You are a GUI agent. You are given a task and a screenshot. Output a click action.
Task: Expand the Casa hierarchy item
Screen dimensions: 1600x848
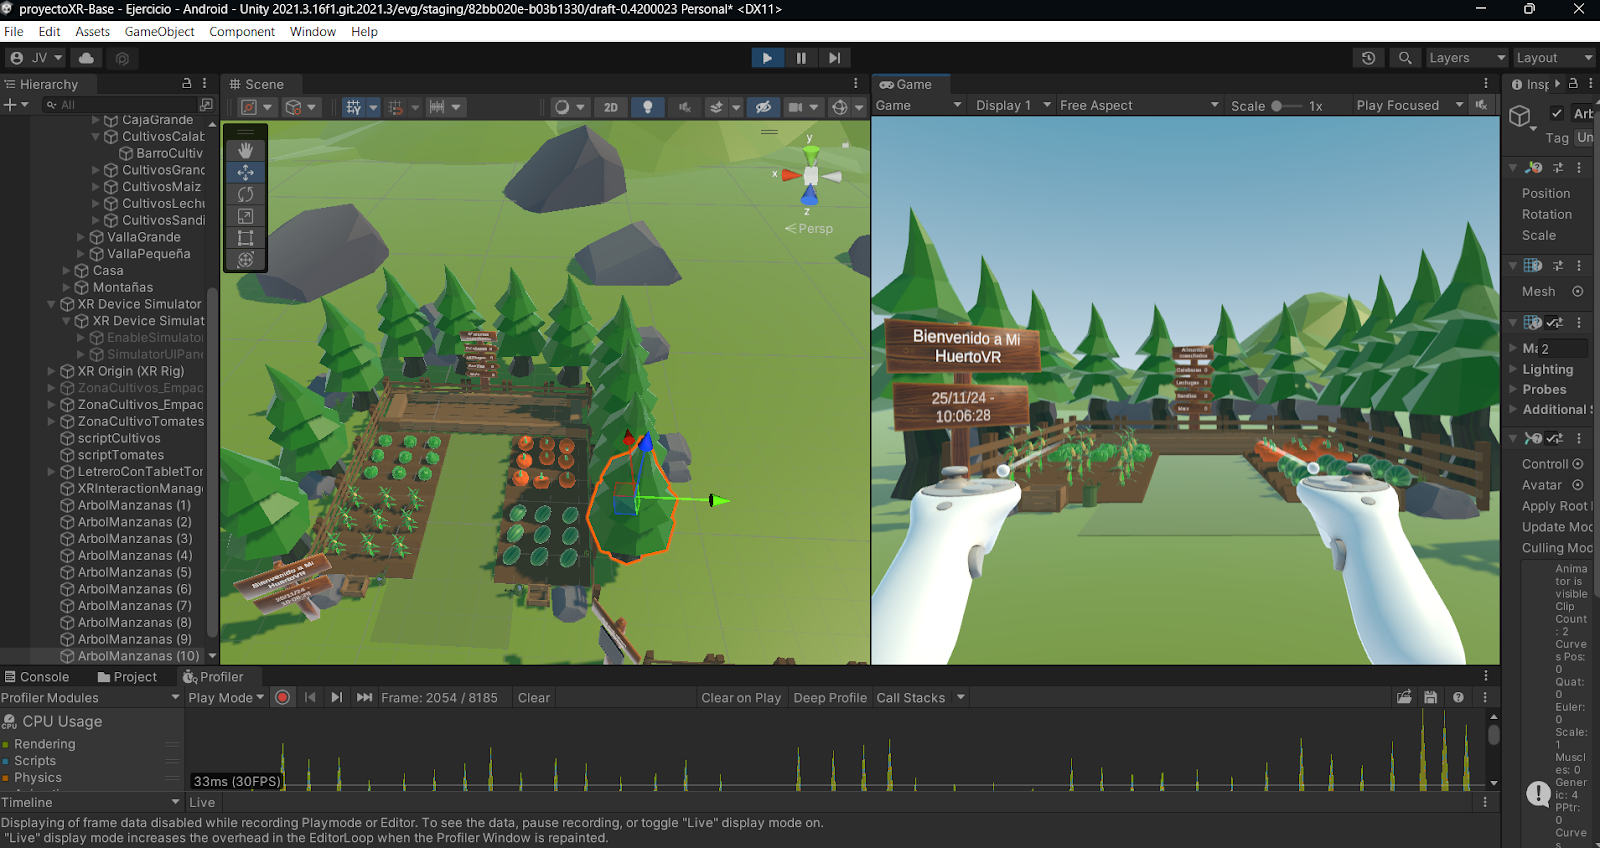(x=67, y=271)
